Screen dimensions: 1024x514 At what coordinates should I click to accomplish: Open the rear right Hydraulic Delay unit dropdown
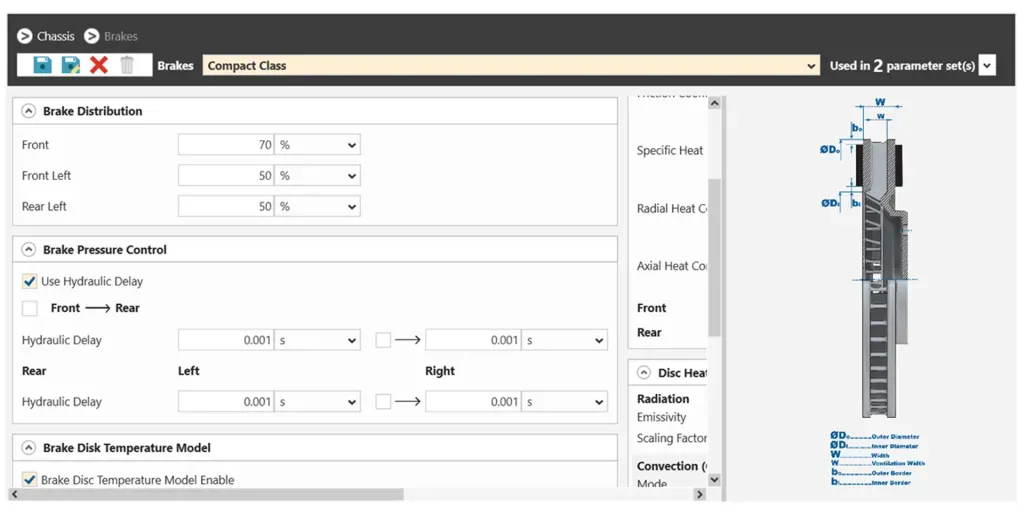tap(565, 402)
